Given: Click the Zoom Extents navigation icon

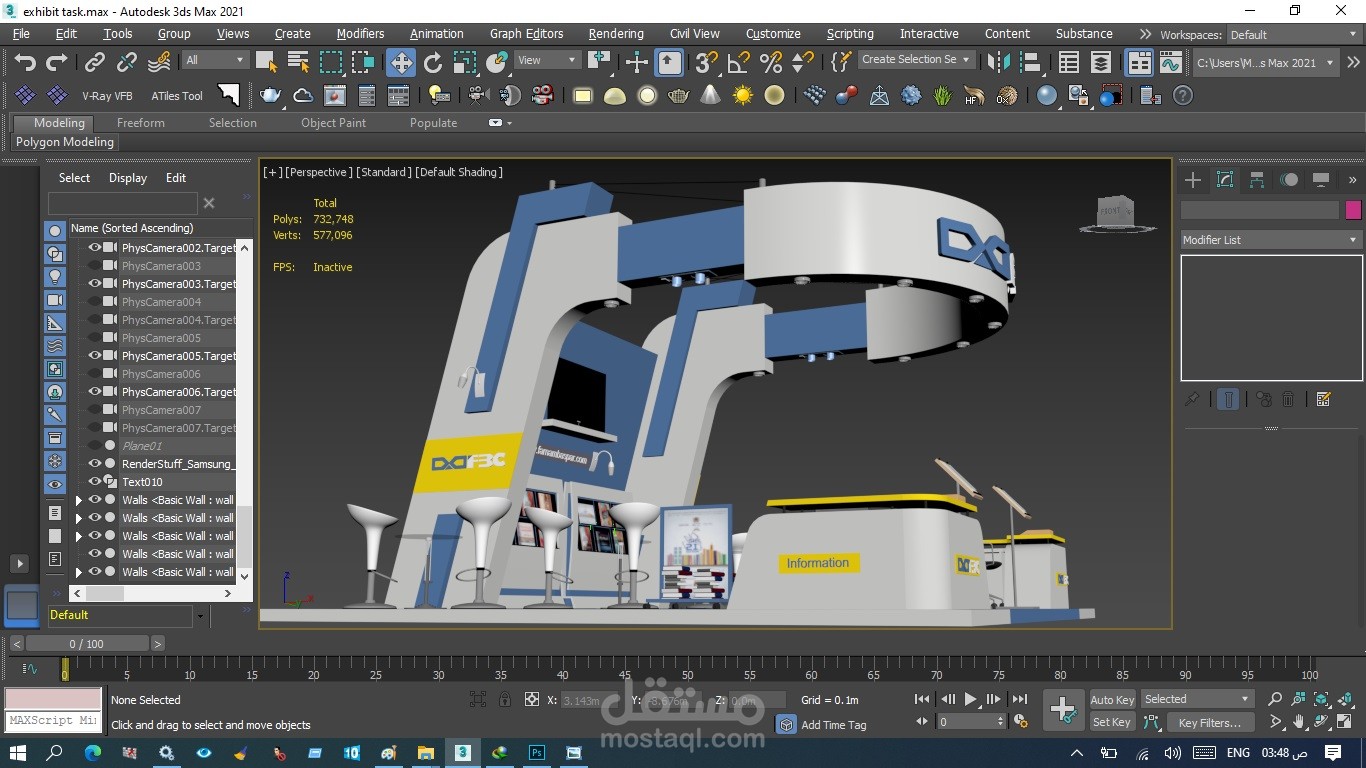Looking at the screenshot, I should pos(1321,700).
